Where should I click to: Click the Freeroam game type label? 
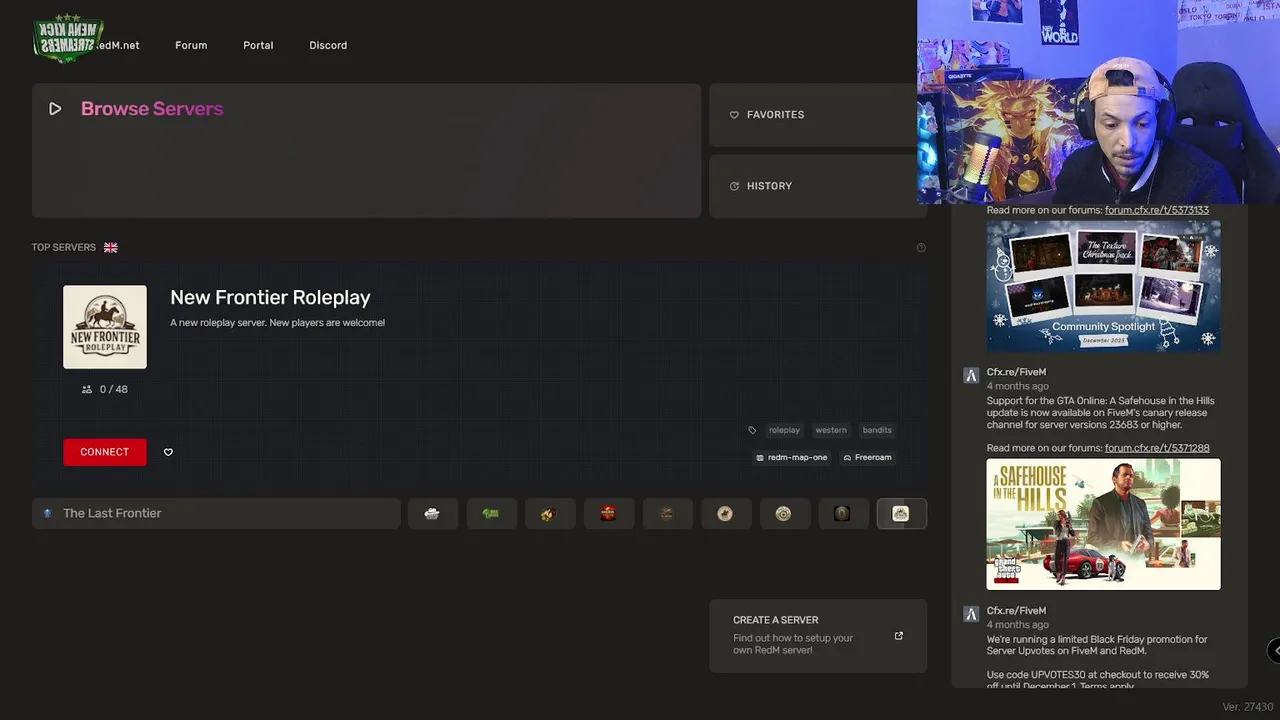click(x=867, y=457)
